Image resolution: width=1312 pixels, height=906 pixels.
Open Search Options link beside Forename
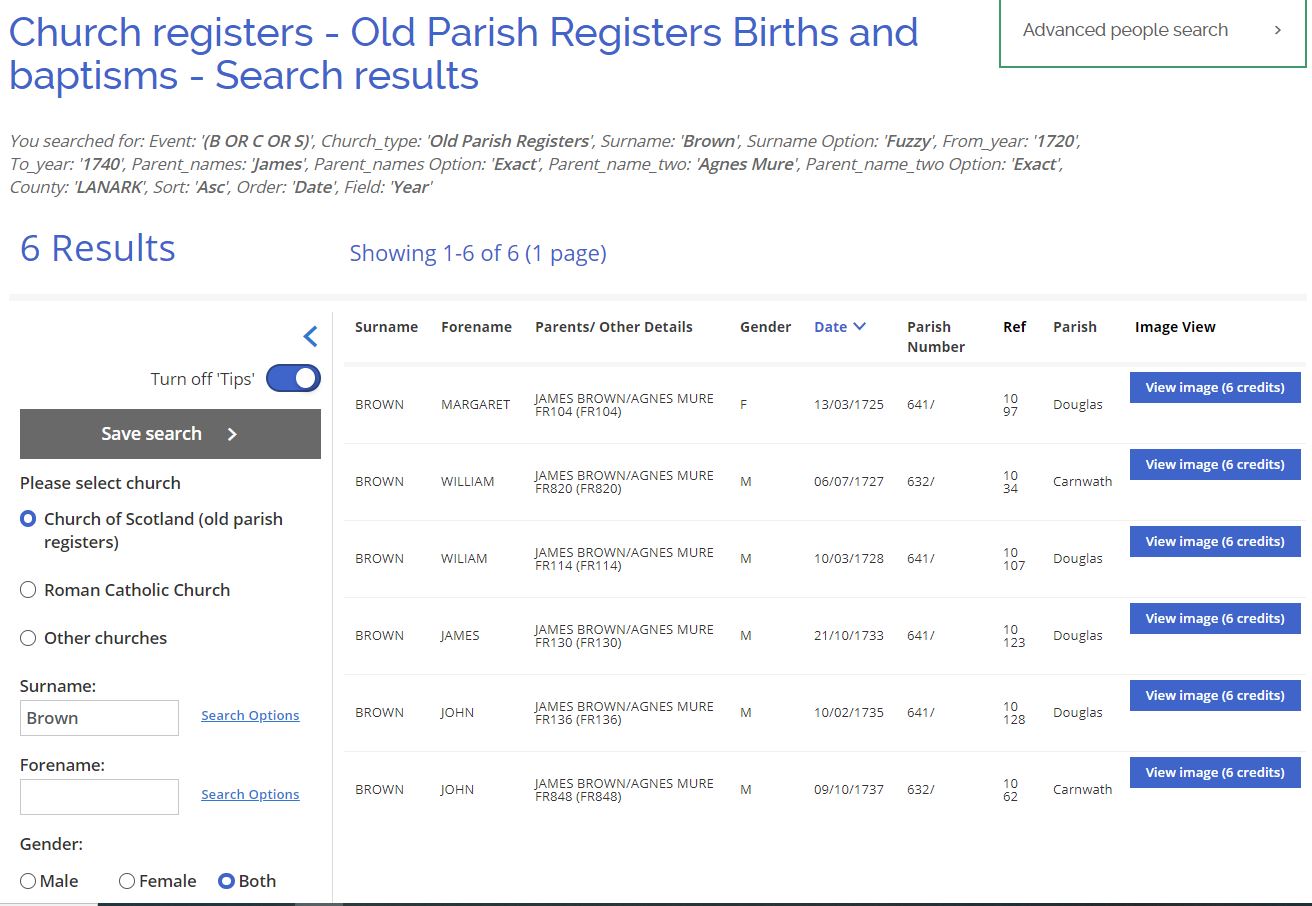pyautogui.click(x=250, y=795)
